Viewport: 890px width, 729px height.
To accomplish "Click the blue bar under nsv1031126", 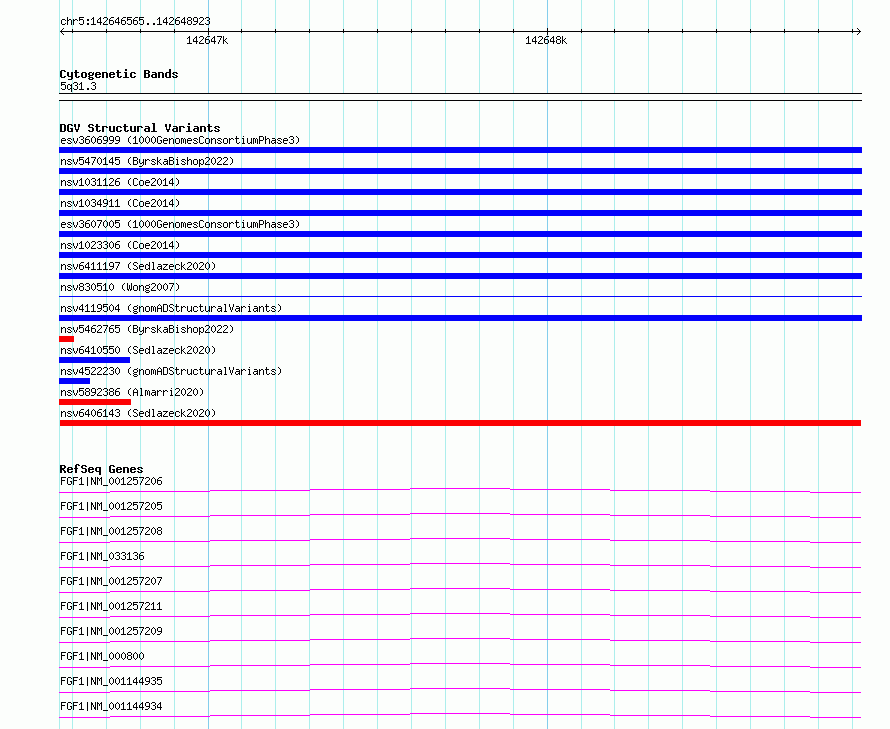I will (460, 192).
